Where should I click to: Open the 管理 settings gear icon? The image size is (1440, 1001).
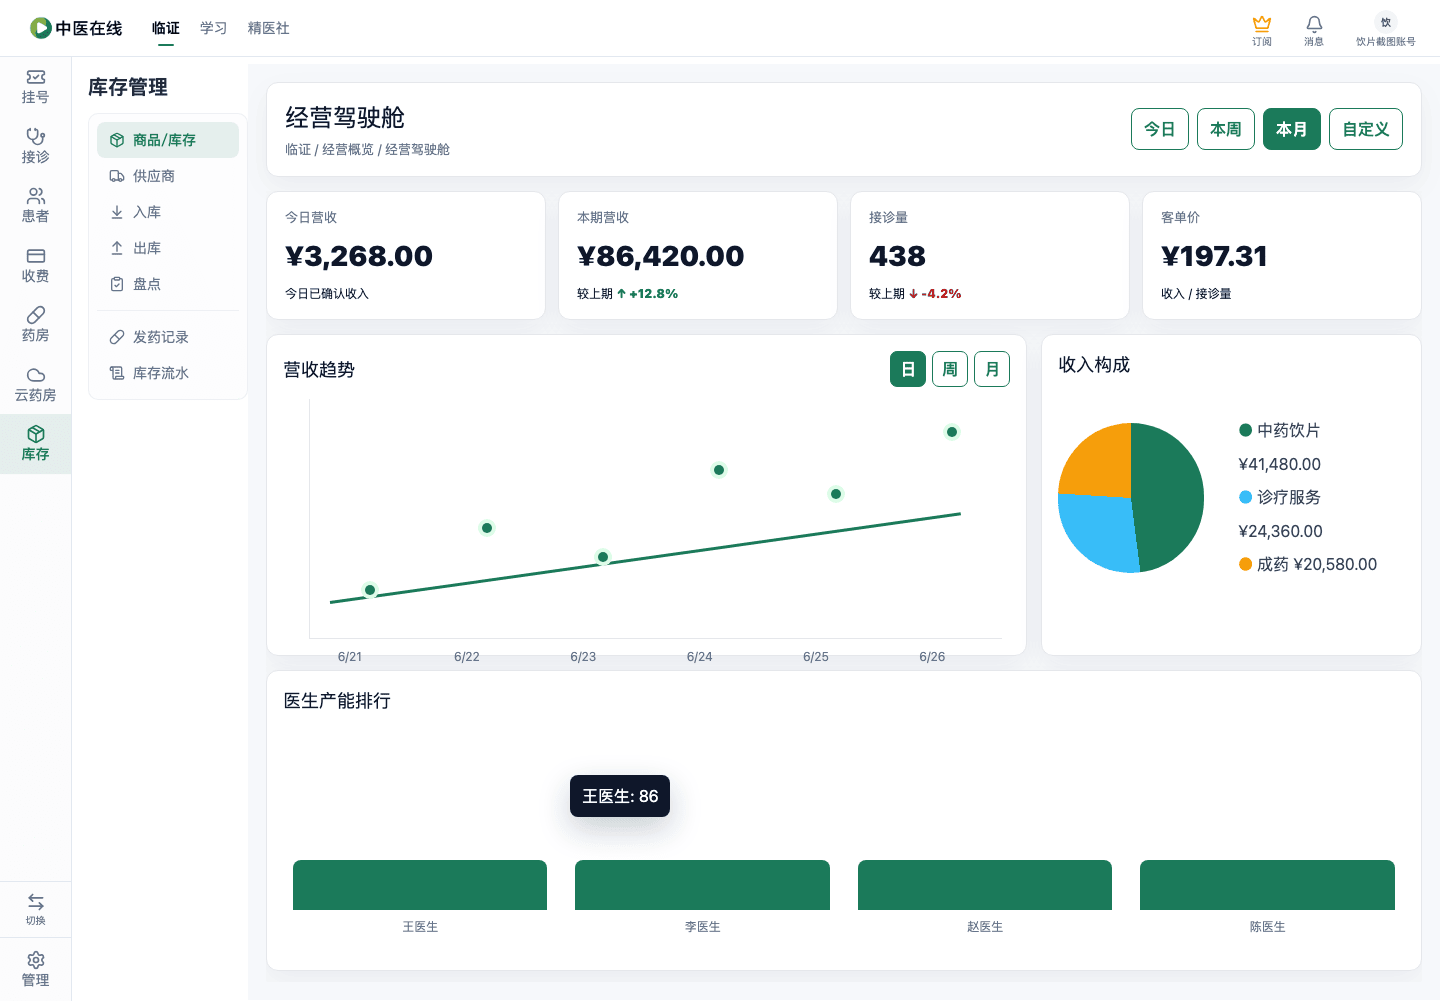pyautogui.click(x=36, y=960)
